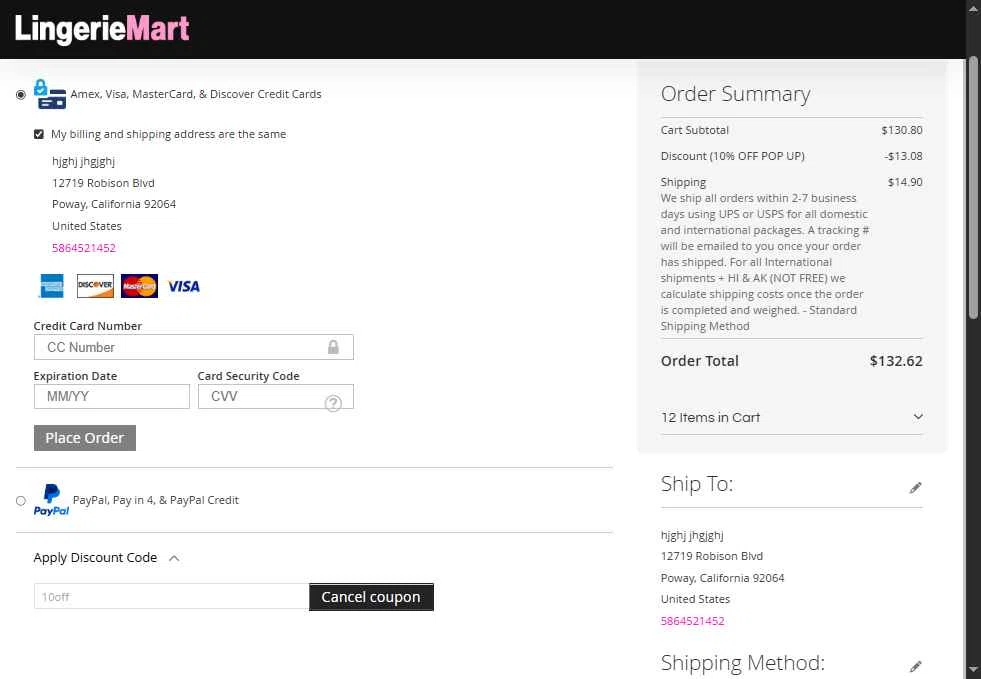Image resolution: width=981 pixels, height=679 pixels.
Task: Click the Visa card logo
Action: (184, 287)
